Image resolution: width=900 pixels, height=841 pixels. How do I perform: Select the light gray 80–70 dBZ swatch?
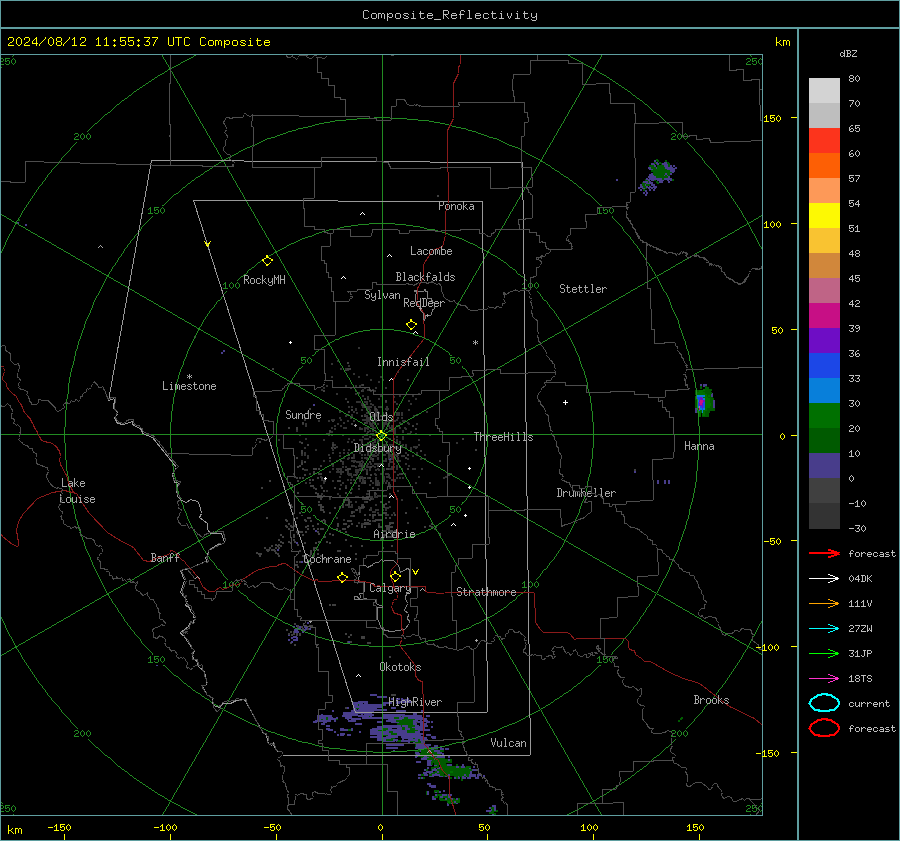[x=824, y=91]
